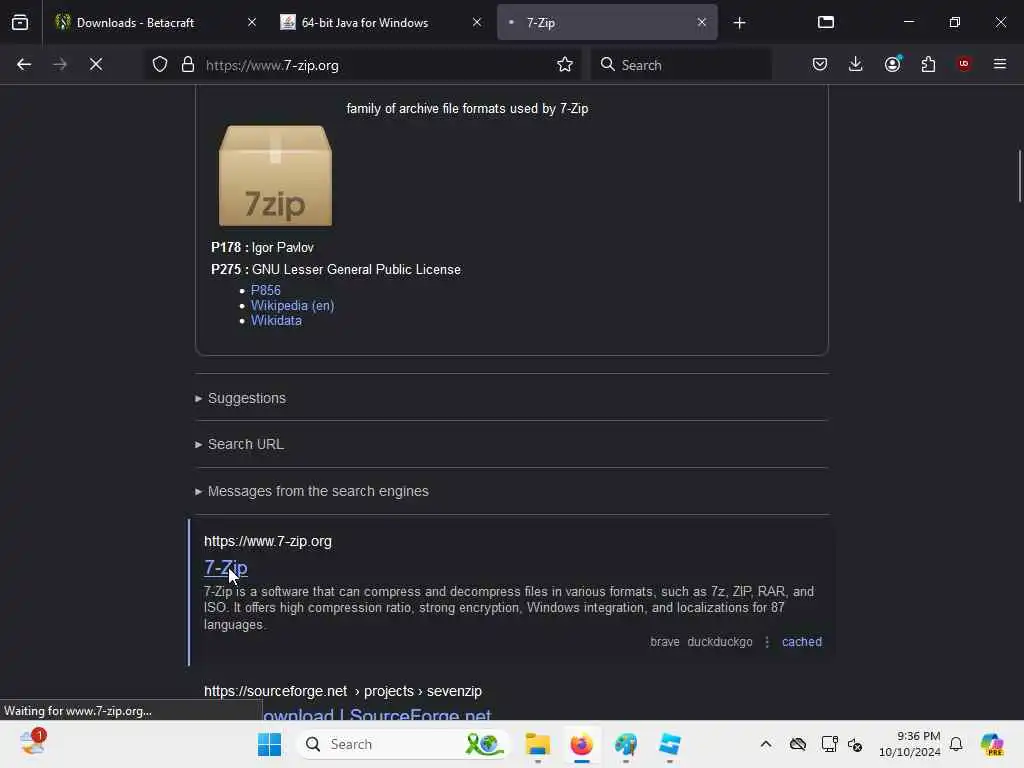Open Firefox downloads panel

[x=856, y=64]
